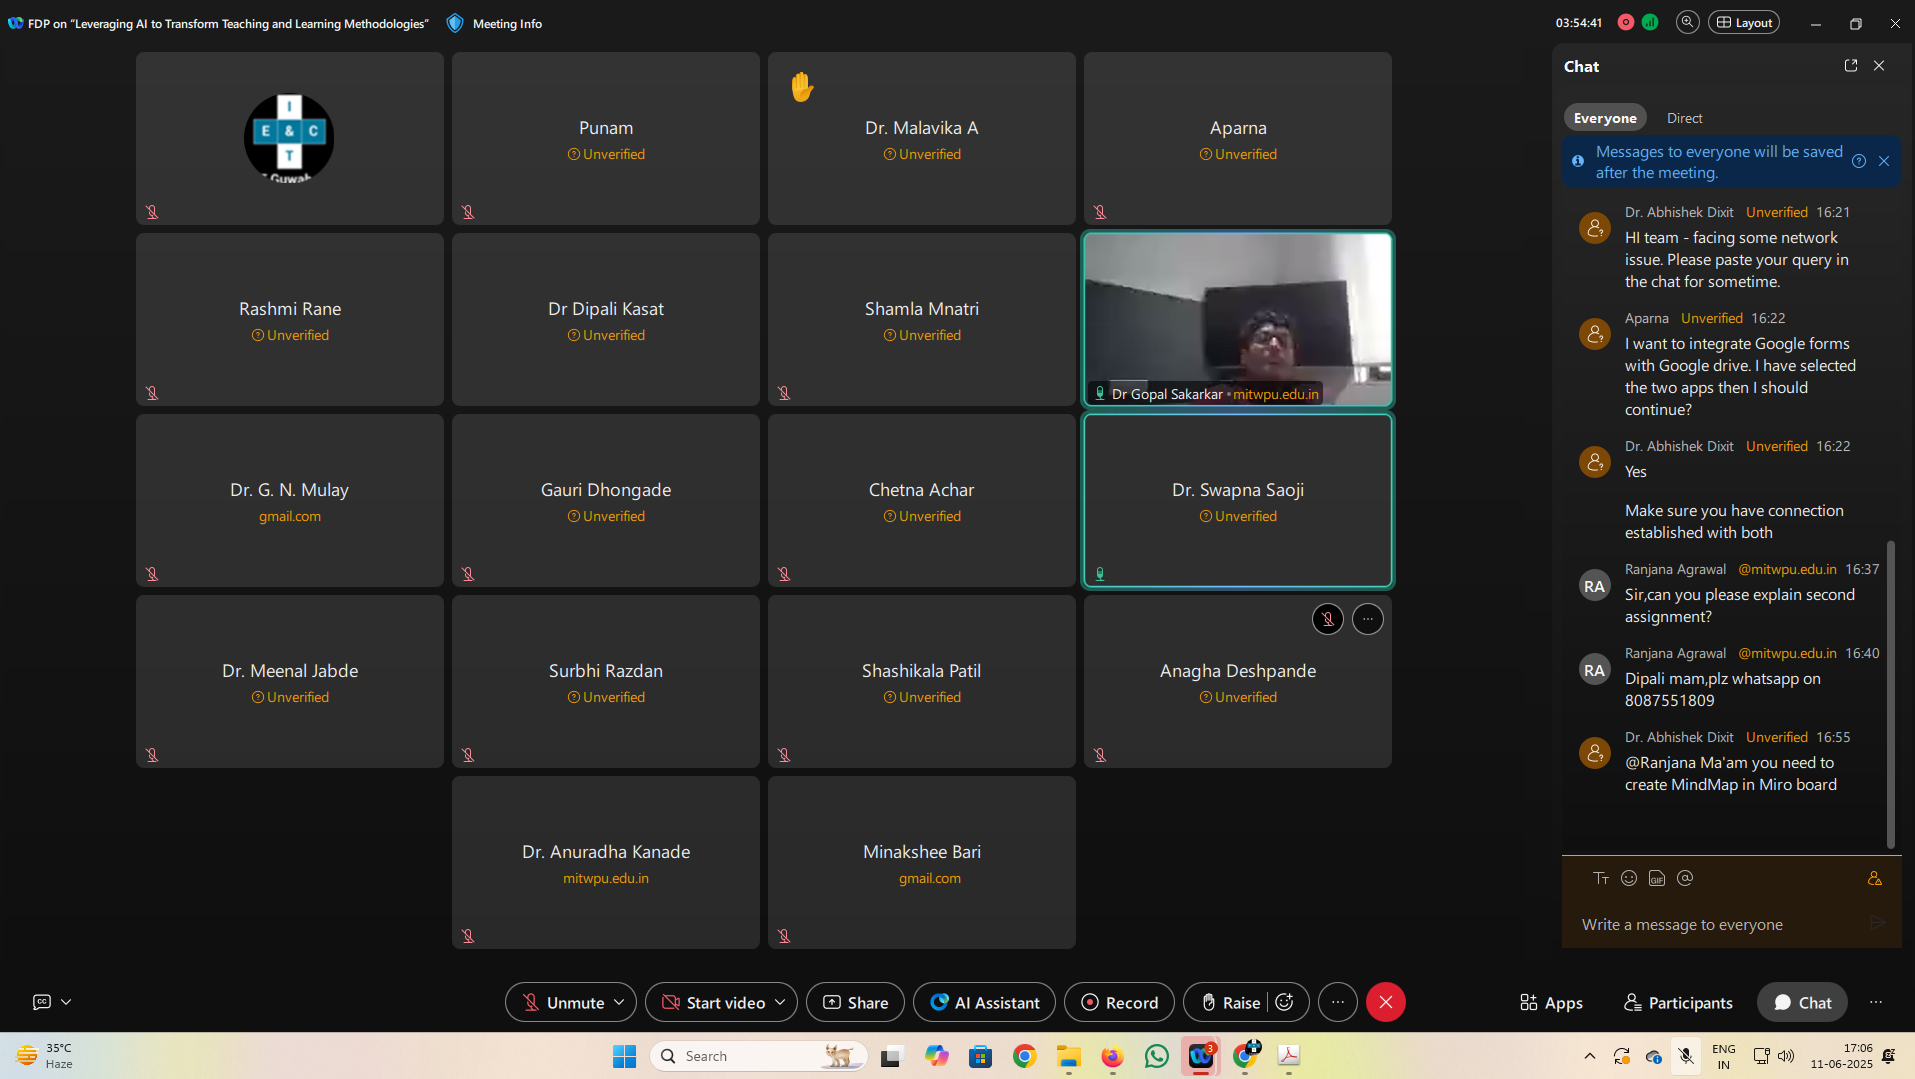Image resolution: width=1915 pixels, height=1079 pixels.
Task: Select the Everyone chat tab
Action: [1604, 118]
